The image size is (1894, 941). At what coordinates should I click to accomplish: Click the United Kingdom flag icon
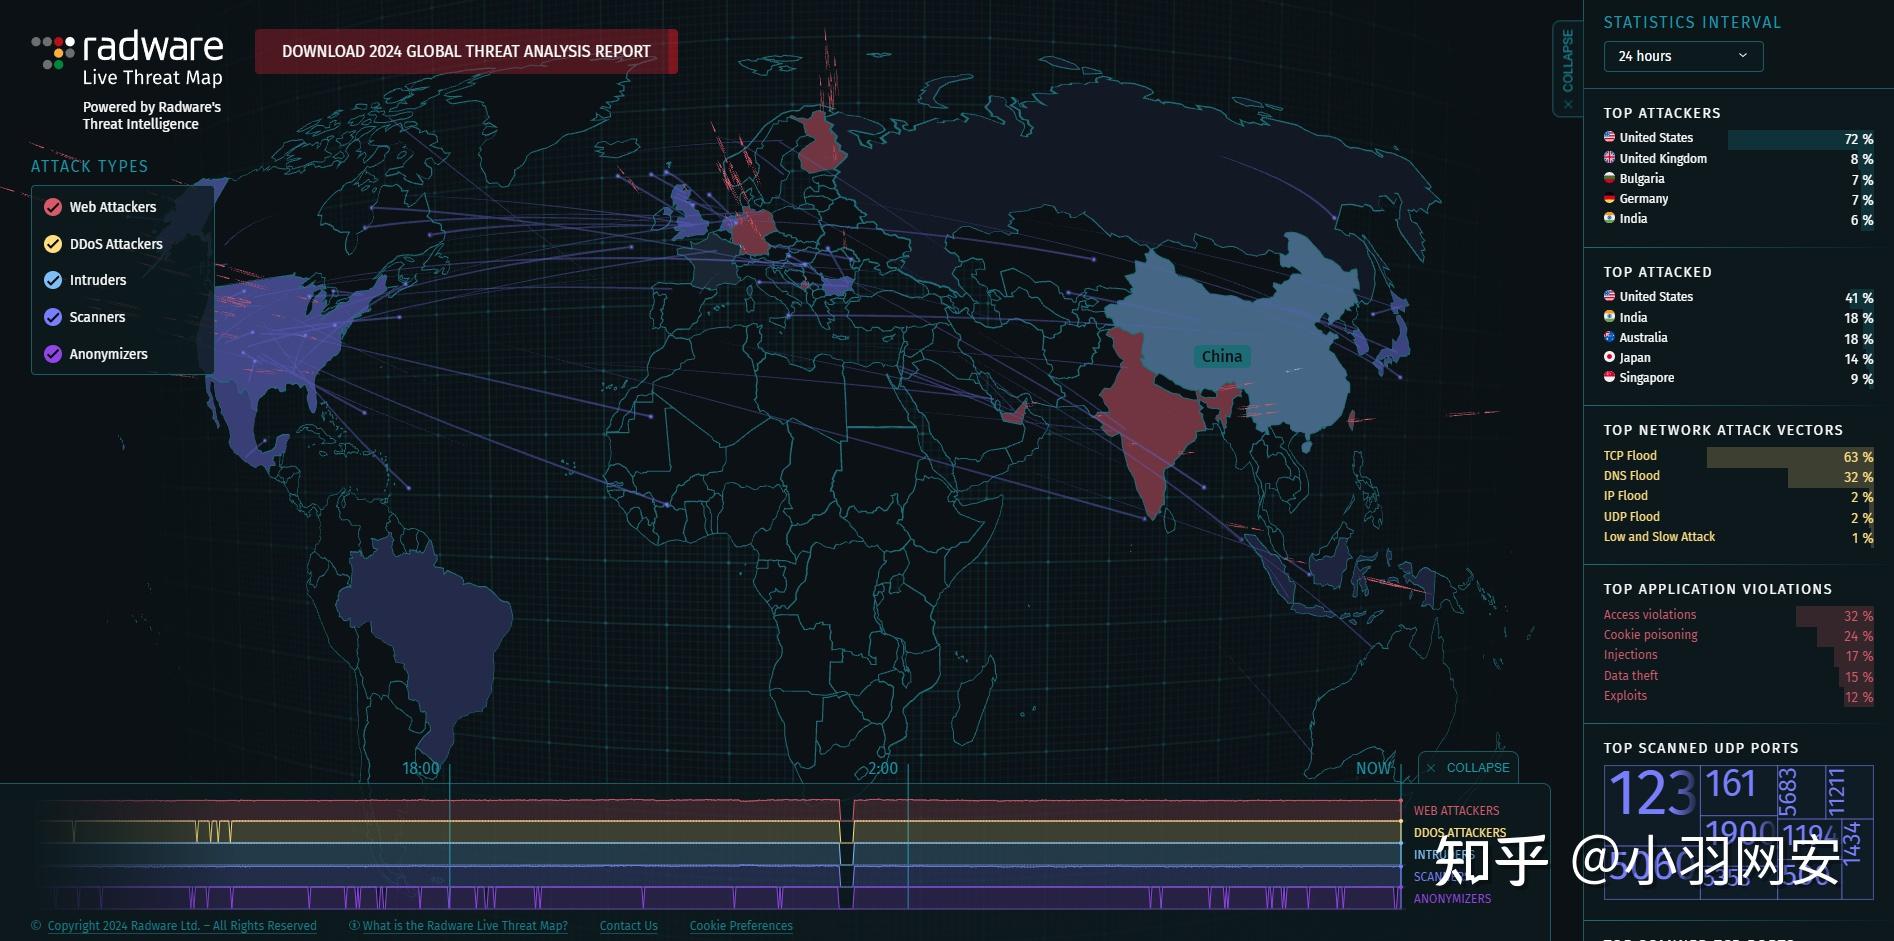1609,158
